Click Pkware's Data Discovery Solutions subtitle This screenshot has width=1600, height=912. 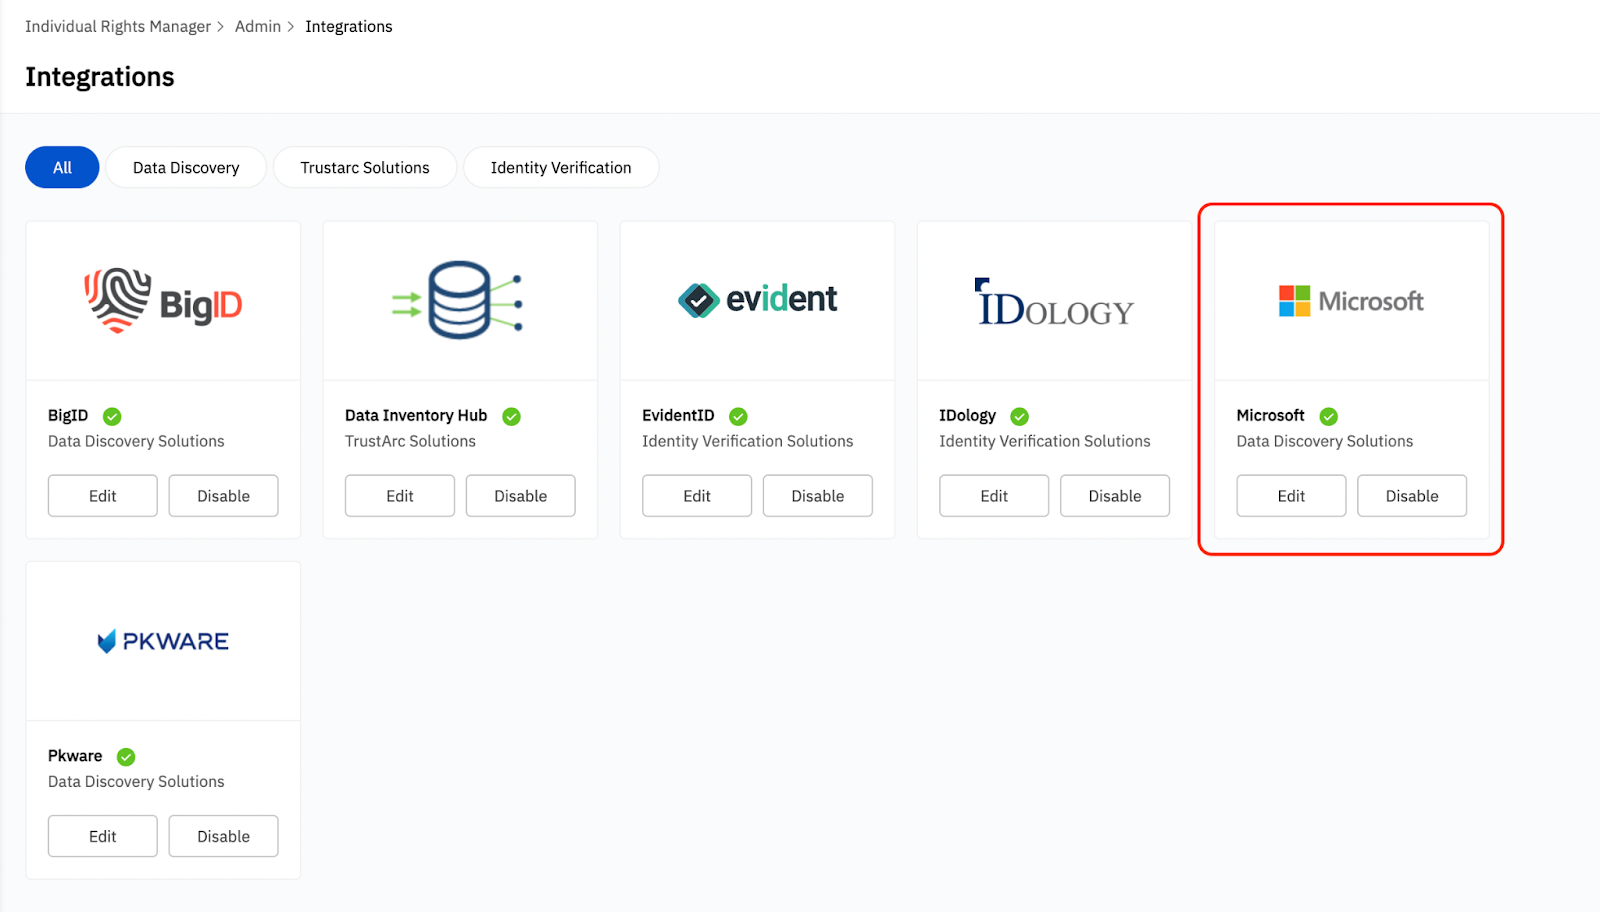[136, 781]
